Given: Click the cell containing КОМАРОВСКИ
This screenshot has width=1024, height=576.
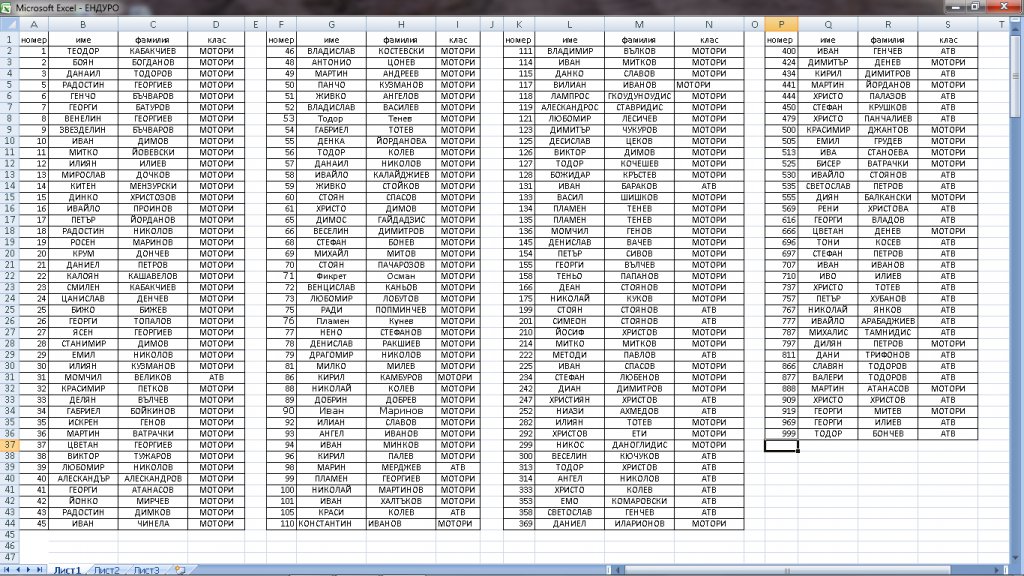Looking at the screenshot, I should [639, 501].
